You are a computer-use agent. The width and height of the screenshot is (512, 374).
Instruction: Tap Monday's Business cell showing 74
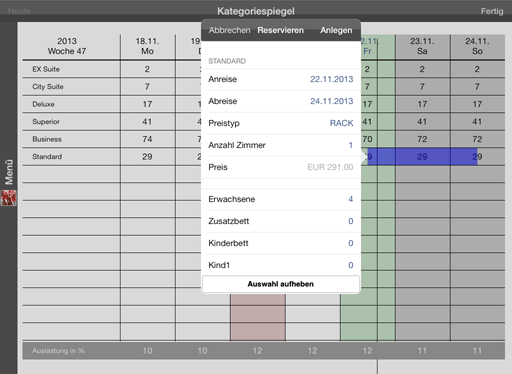[148, 139]
